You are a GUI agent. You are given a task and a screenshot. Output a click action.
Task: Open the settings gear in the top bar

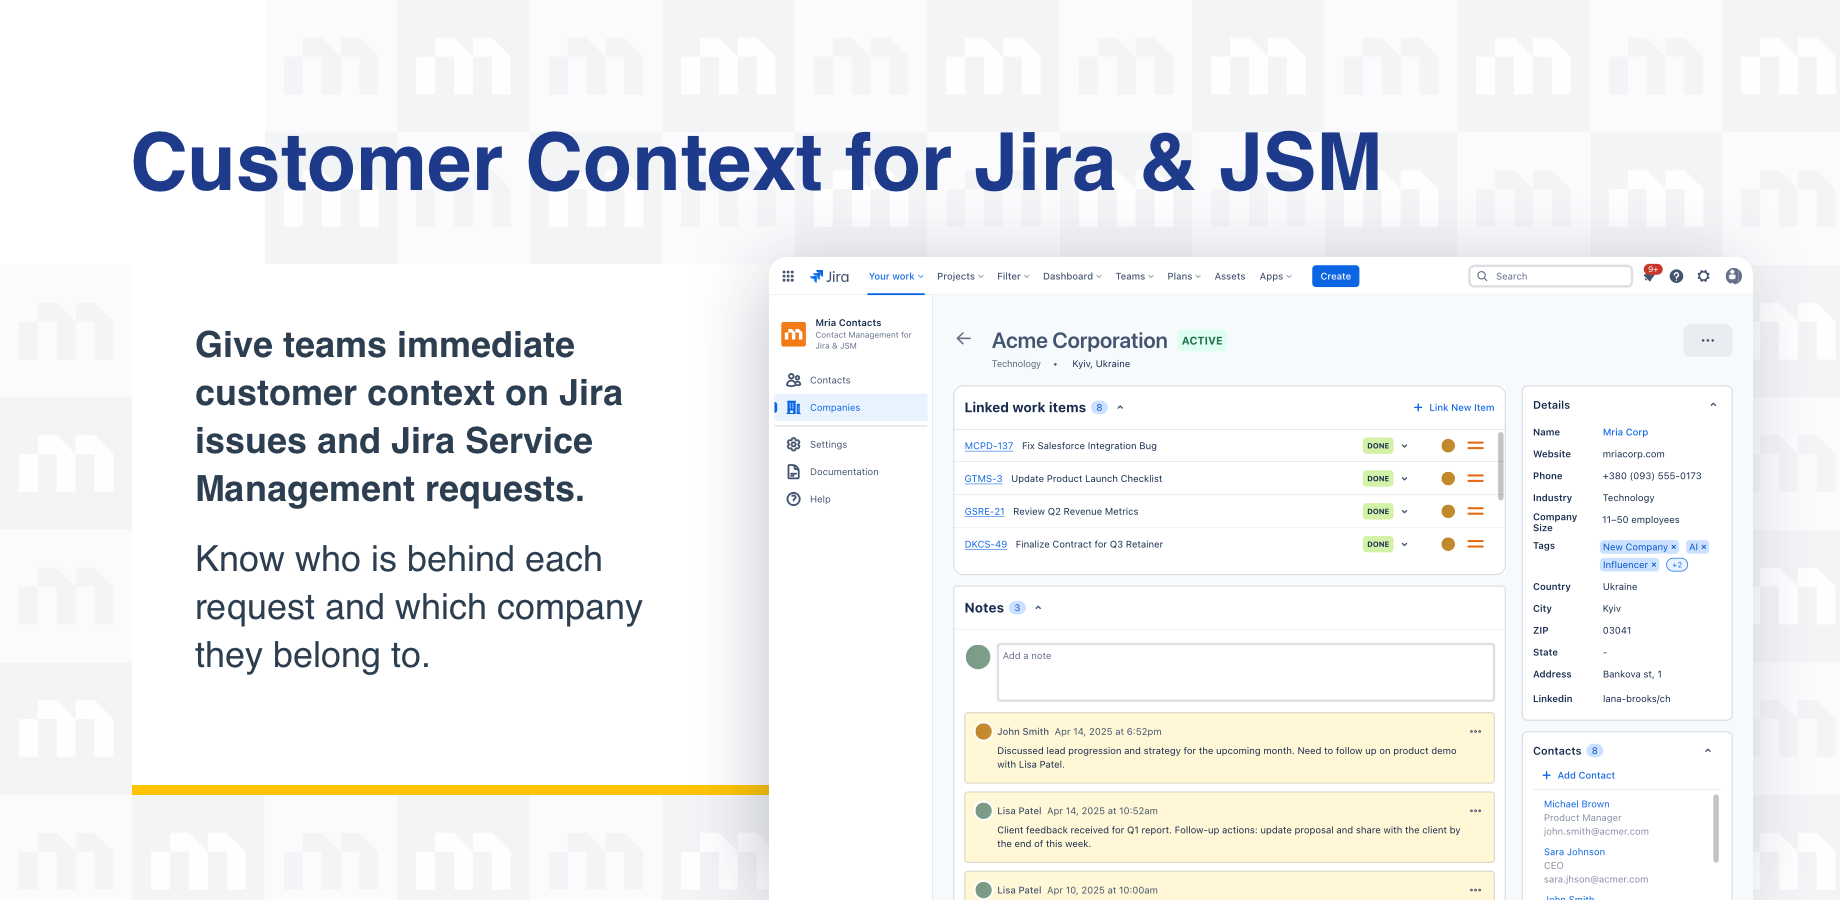(1704, 276)
